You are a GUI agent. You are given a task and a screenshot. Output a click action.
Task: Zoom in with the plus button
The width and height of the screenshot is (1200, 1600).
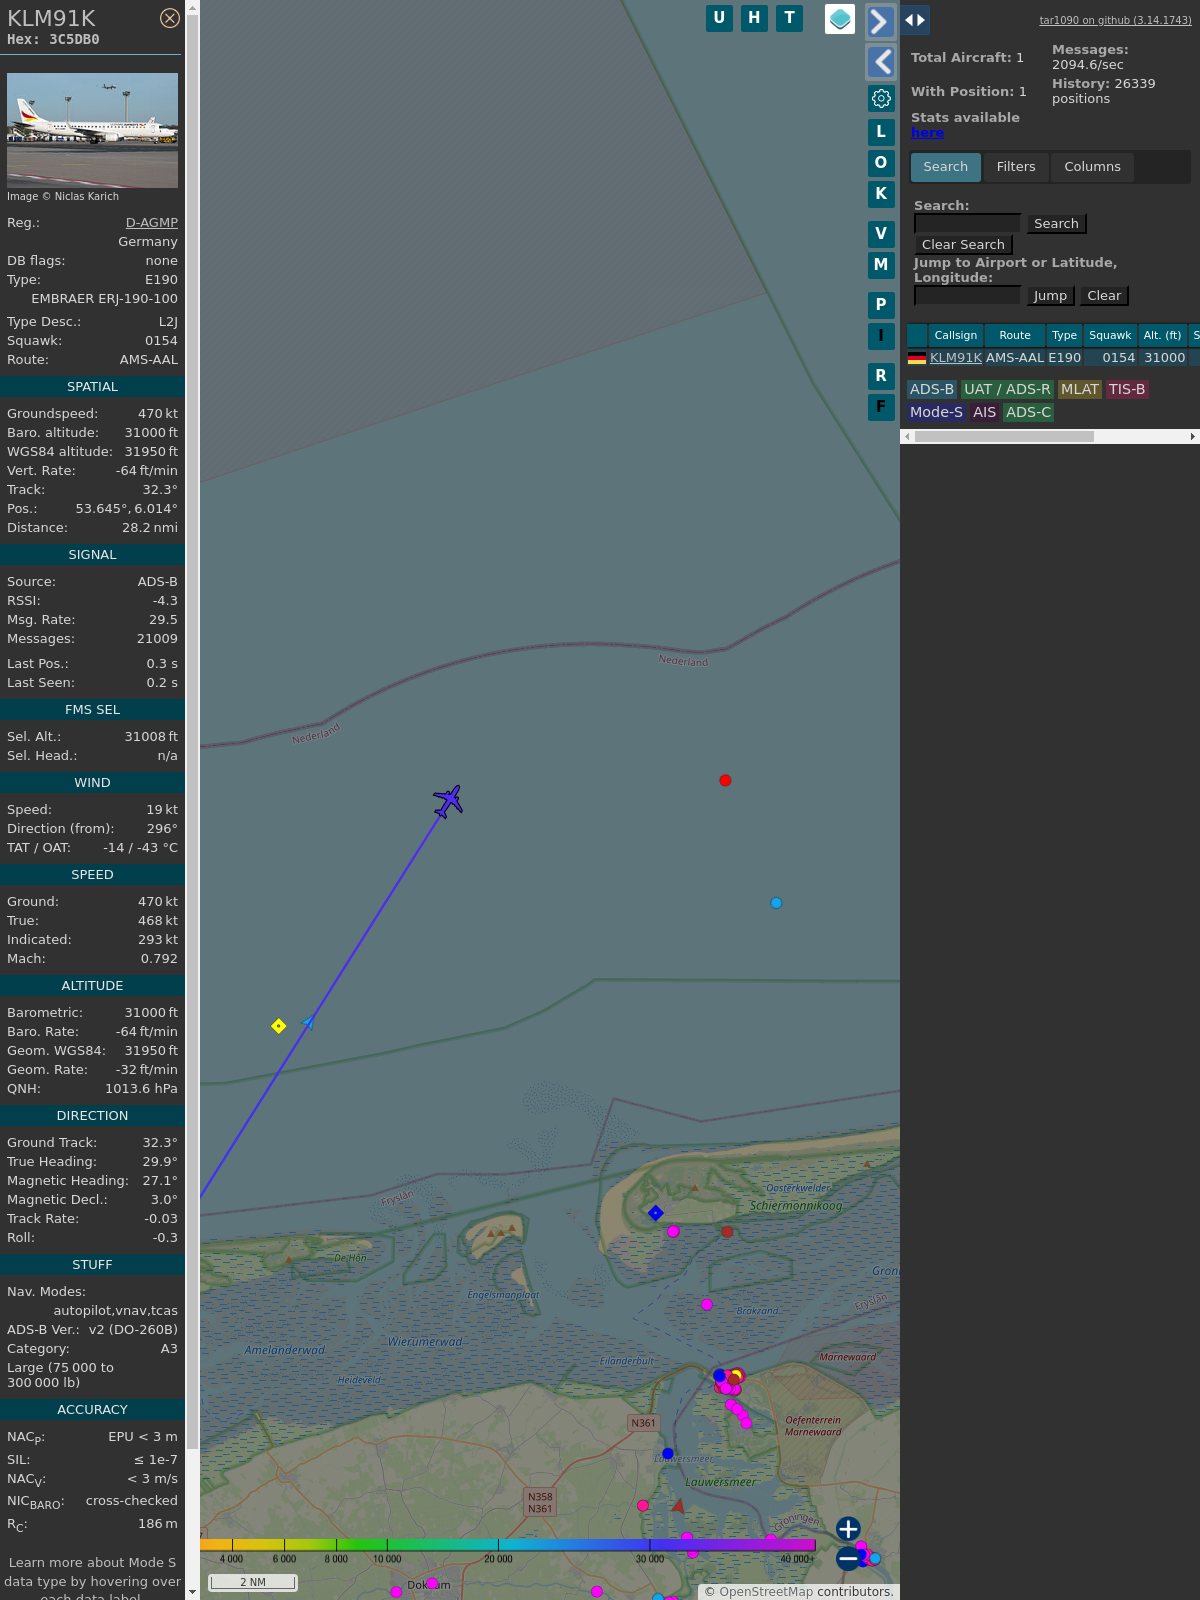tap(848, 1529)
